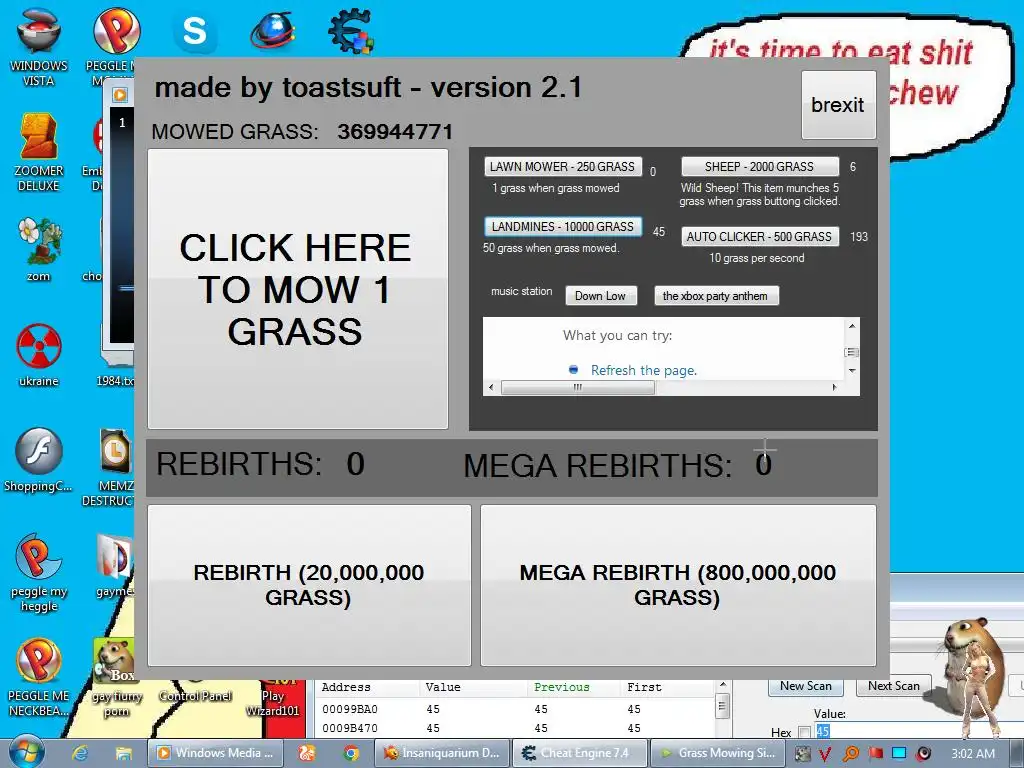The width and height of the screenshot is (1024, 768).
Task: Click the Windows Start orb
Action: 26,752
